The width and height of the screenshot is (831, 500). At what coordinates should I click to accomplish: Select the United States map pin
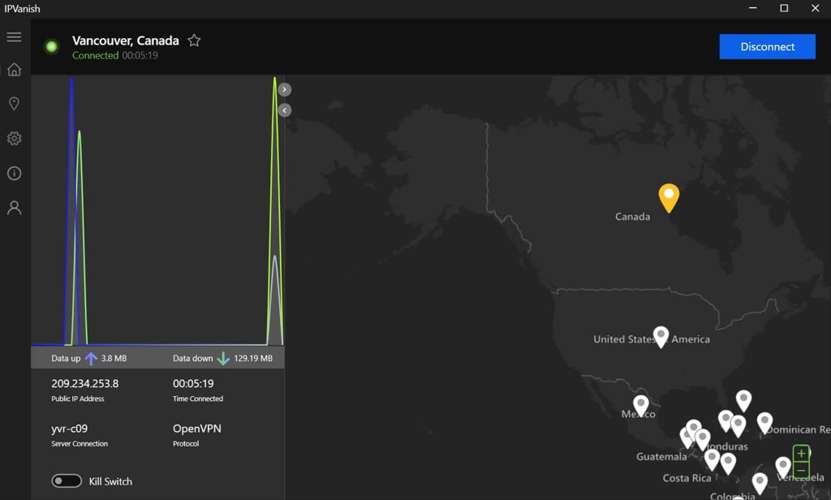pos(661,335)
